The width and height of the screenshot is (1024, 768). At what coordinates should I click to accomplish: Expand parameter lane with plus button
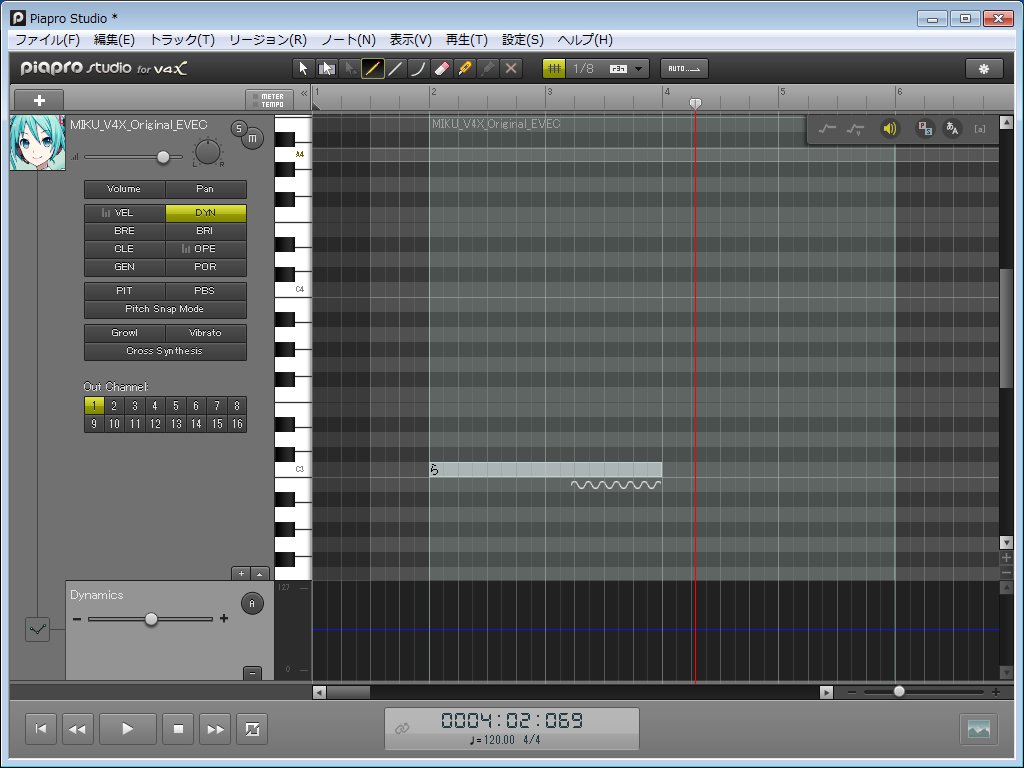click(241, 573)
